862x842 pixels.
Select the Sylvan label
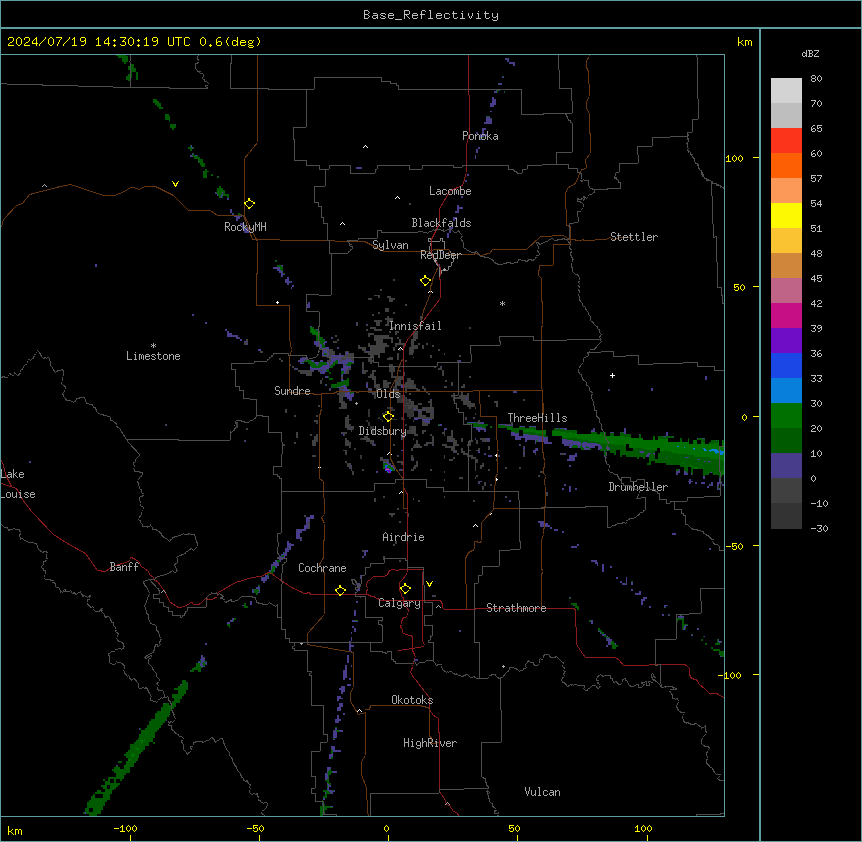click(390, 245)
